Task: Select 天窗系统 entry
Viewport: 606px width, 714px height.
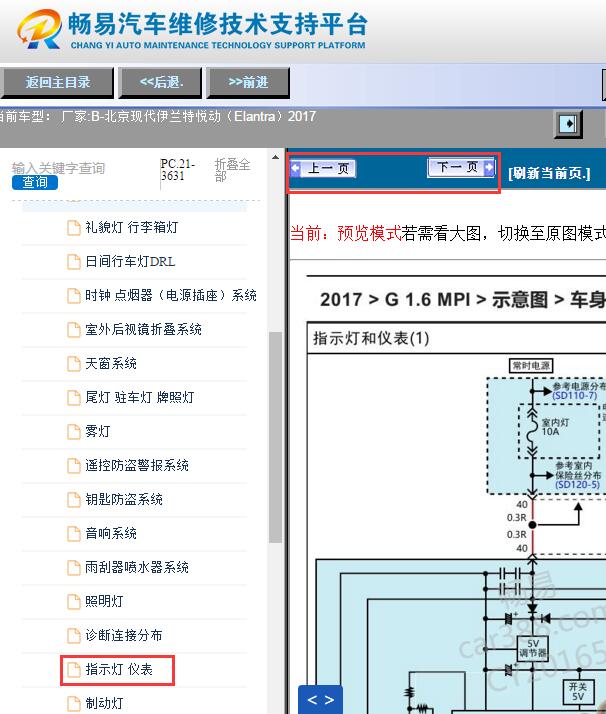Action: click(x=111, y=363)
